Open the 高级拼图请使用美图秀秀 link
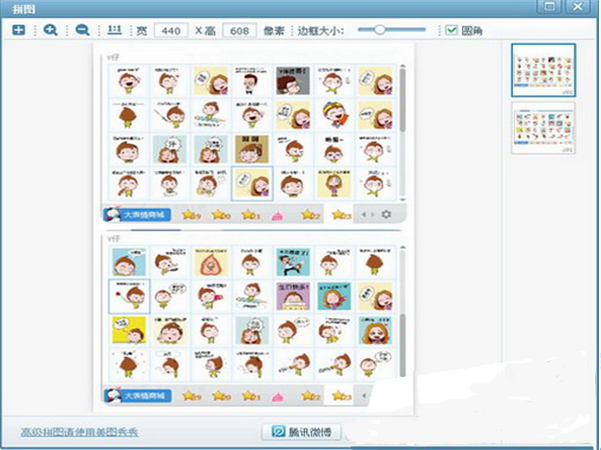The image size is (601, 450). 79,432
